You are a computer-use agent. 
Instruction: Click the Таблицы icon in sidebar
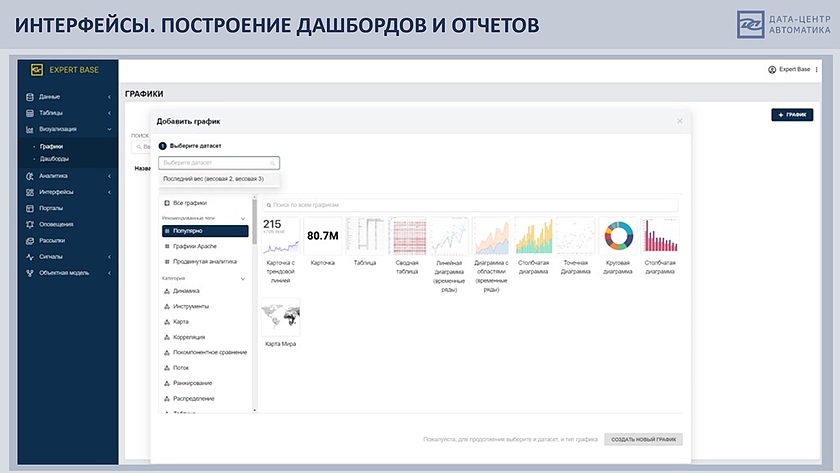click(32, 113)
